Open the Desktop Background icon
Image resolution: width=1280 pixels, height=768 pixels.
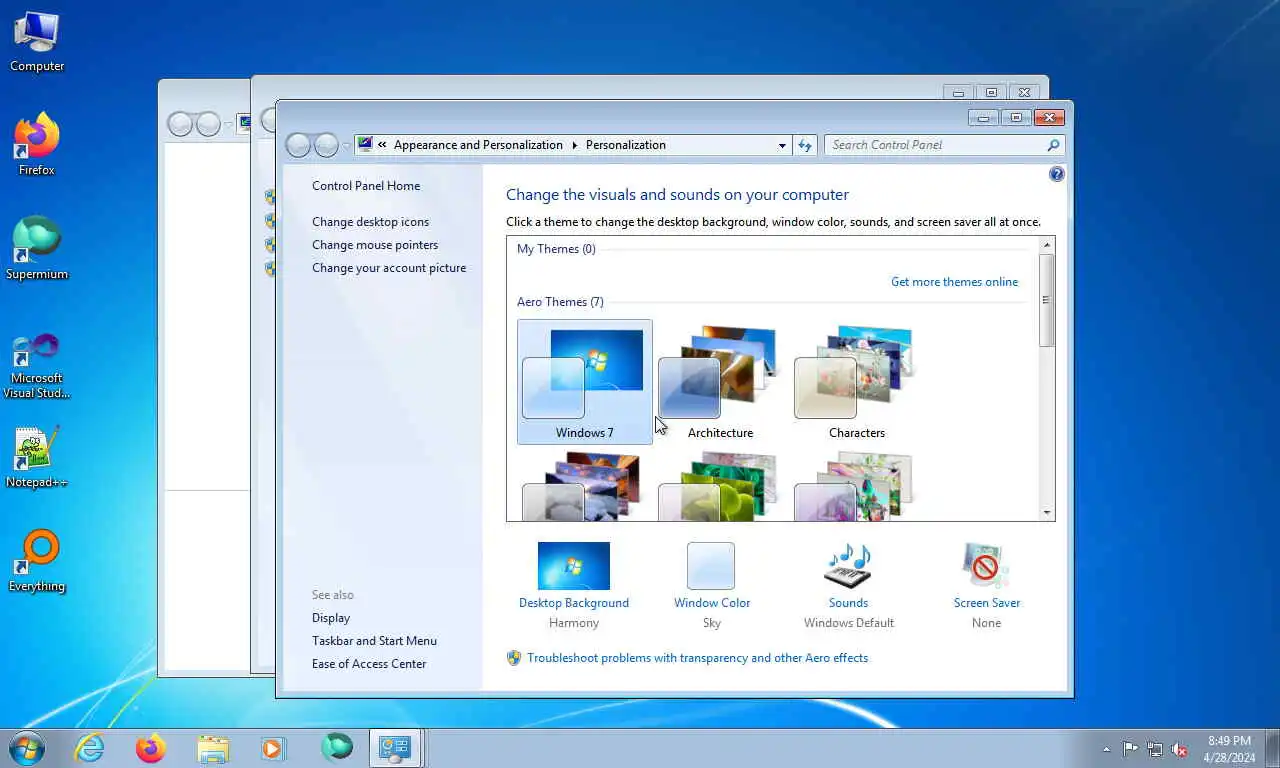(574, 566)
